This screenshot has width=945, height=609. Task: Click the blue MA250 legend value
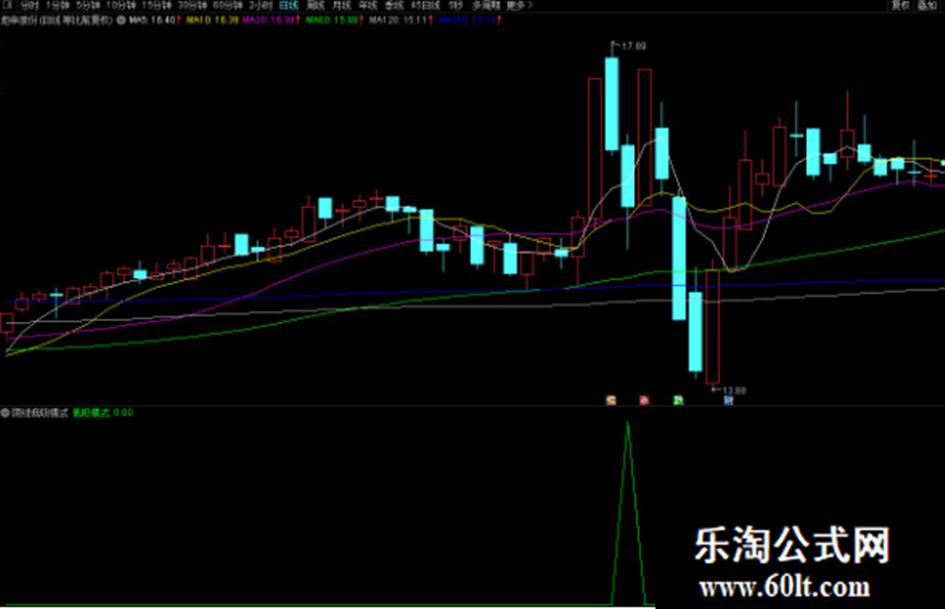[x=468, y=20]
